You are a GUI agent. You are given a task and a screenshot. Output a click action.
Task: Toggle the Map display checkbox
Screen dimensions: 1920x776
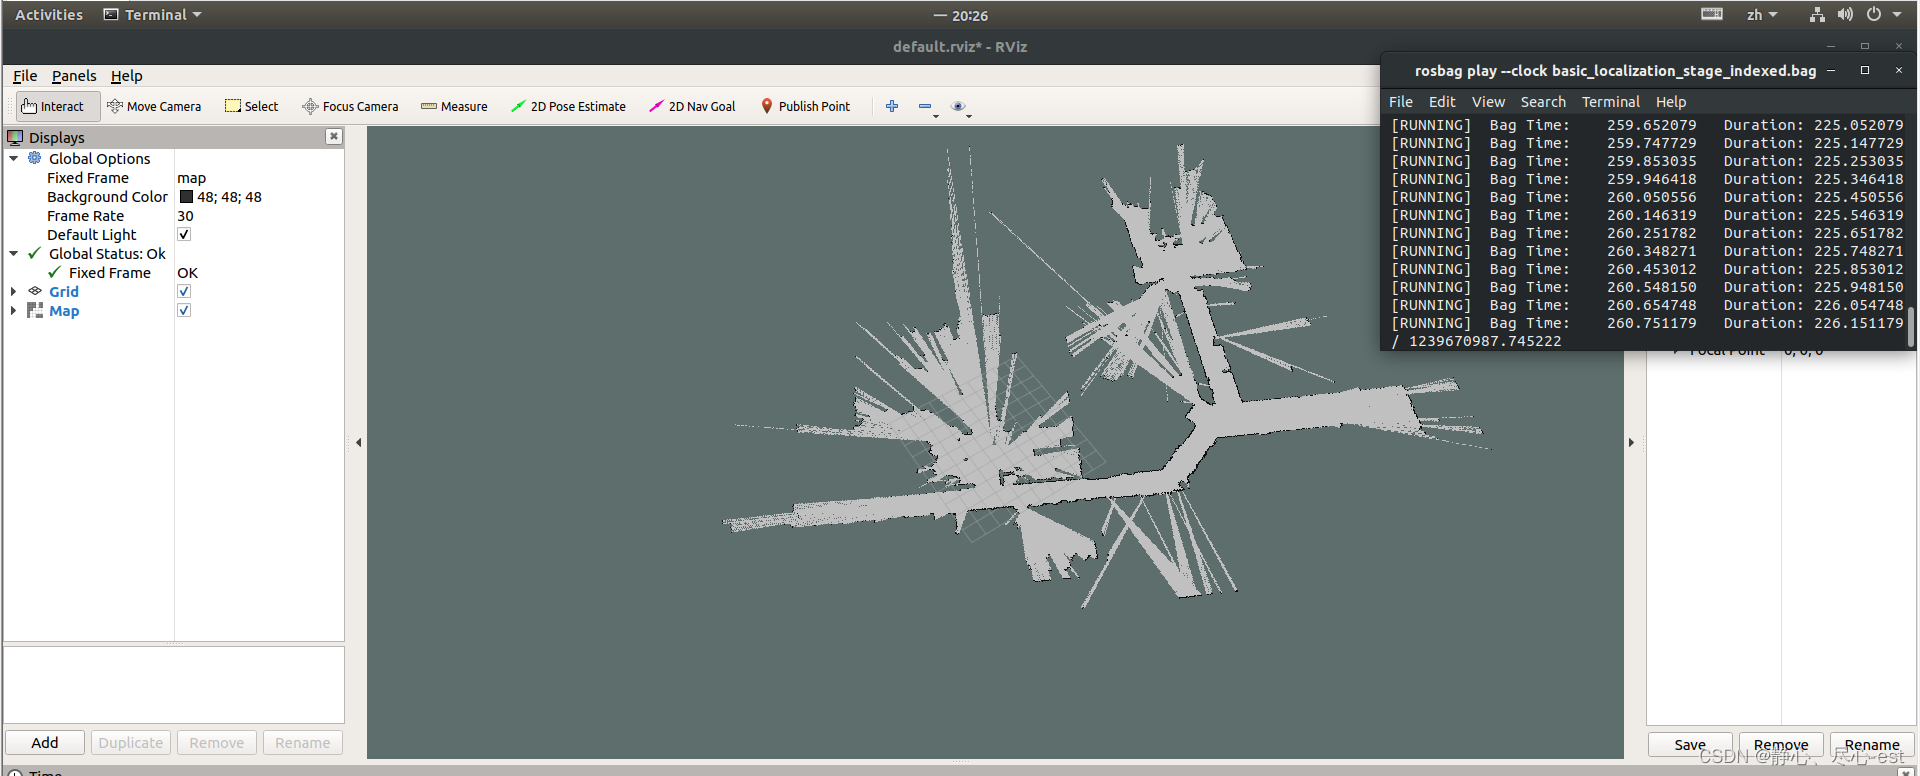[x=184, y=310]
